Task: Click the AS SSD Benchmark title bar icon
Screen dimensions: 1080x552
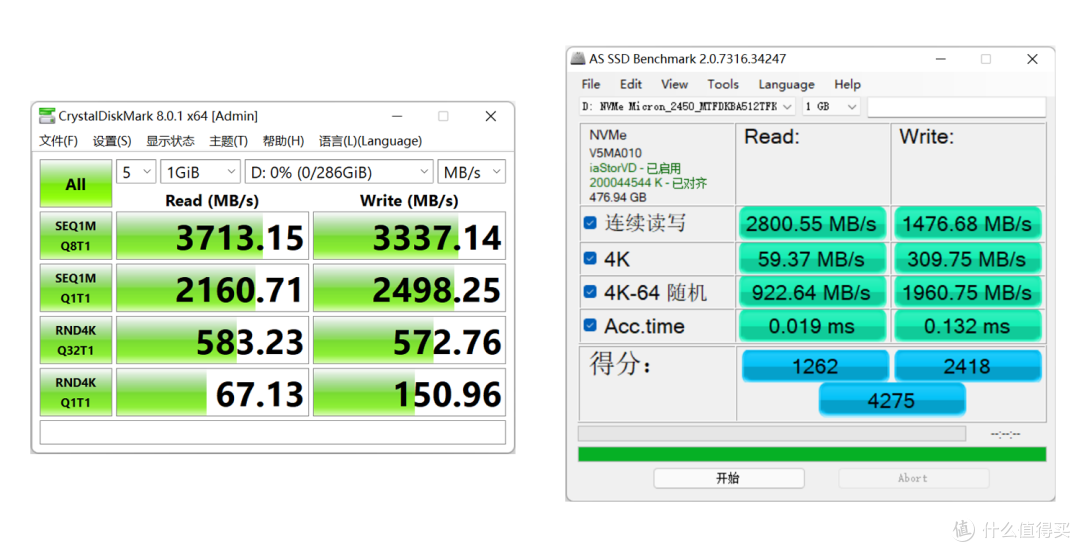Action: (x=577, y=59)
